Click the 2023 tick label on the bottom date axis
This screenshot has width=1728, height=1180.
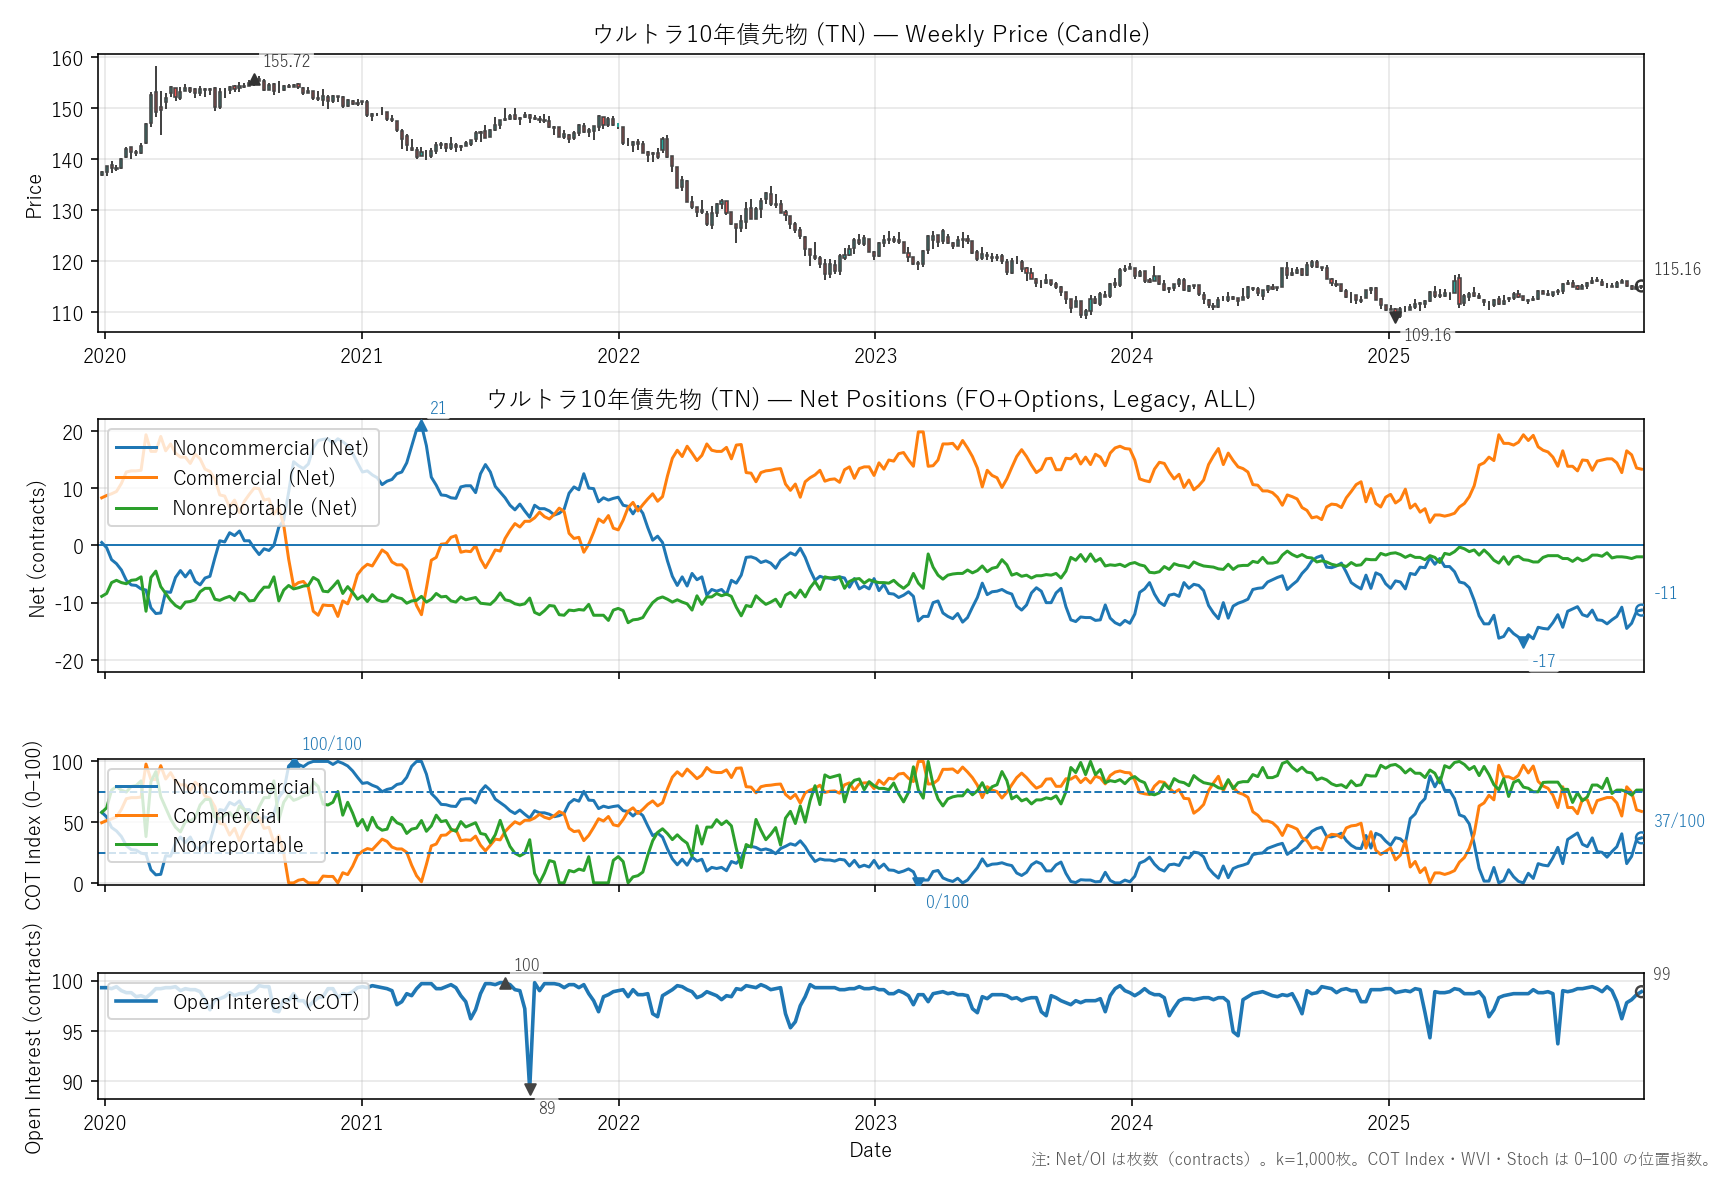[875, 1123]
